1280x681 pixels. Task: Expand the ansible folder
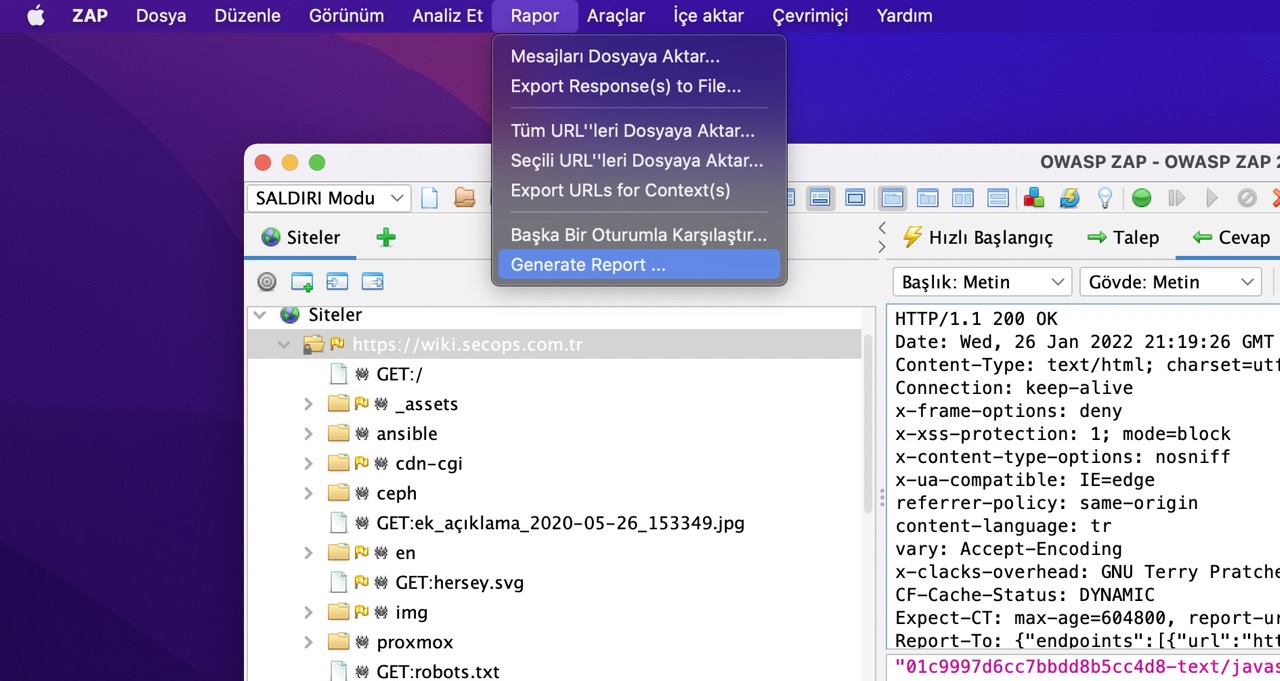[x=309, y=434]
